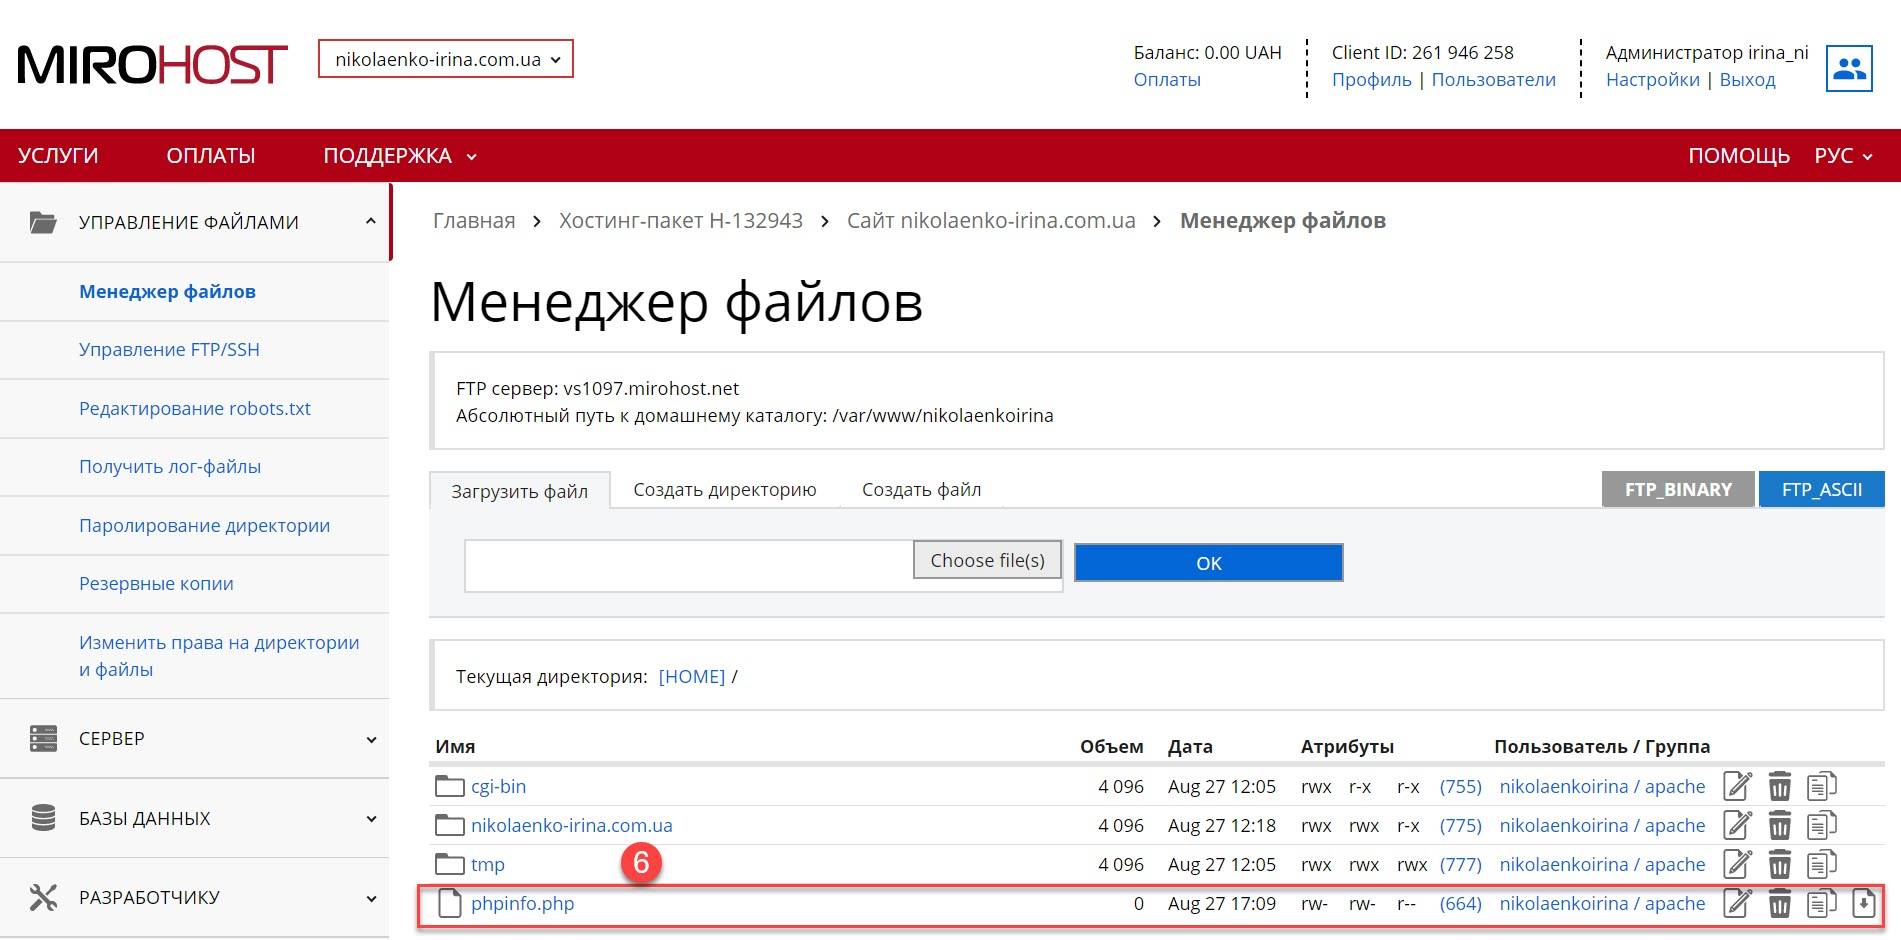Open the nikolaenko-irina.com.ua domain dropdown
Screen dimensions: 1901x940
446,59
